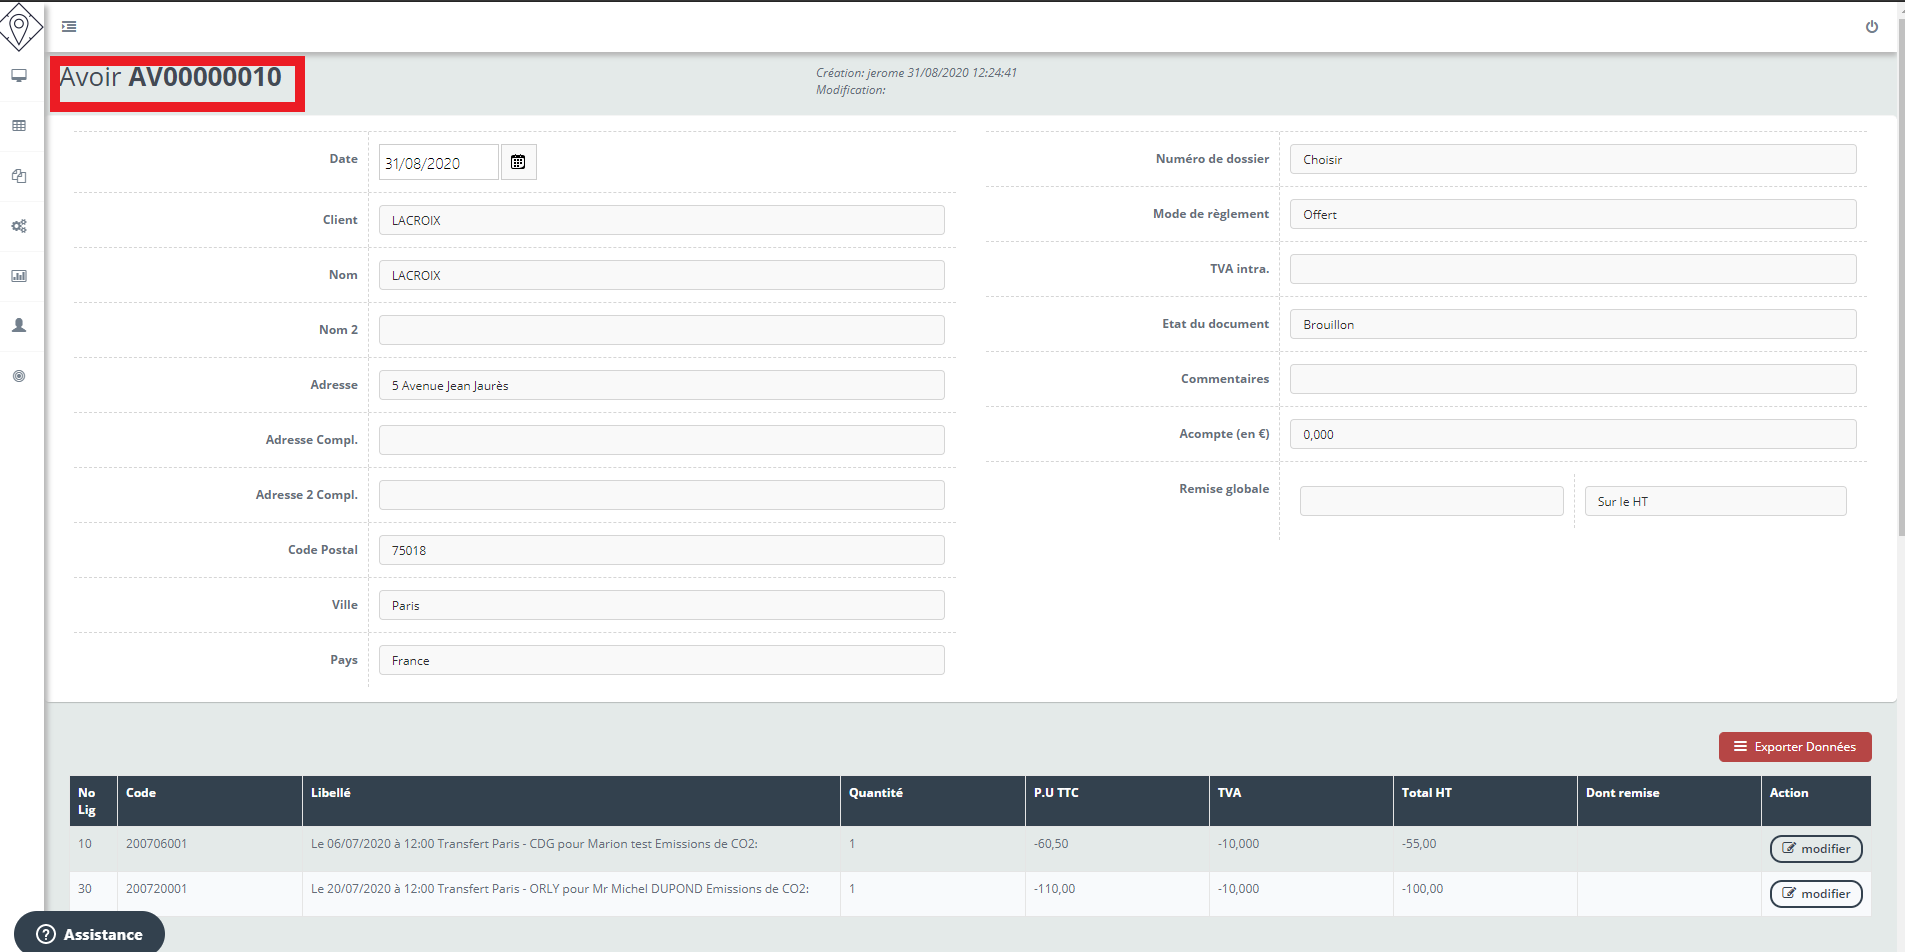
Task: Click the power logout icon
Action: (x=1871, y=27)
